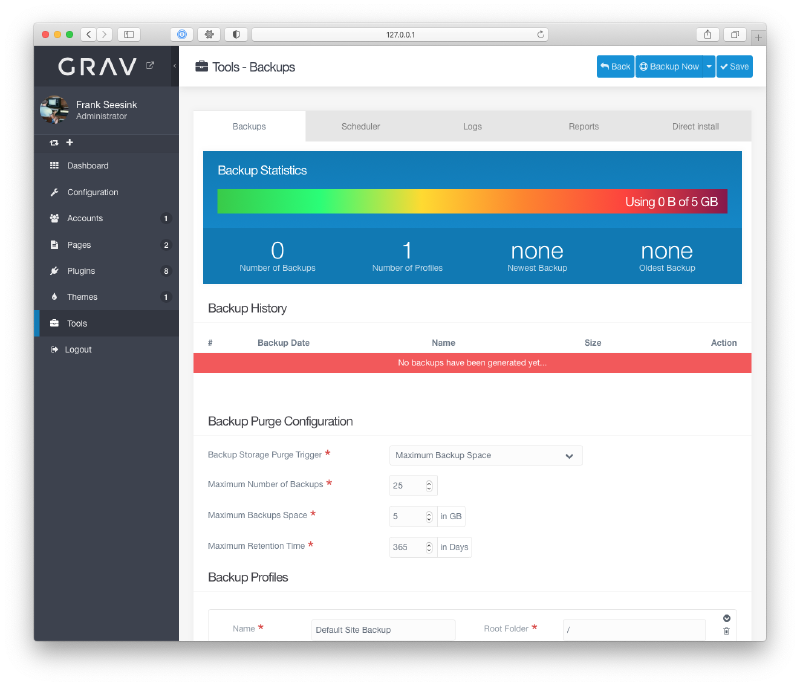
Task: Switch to the Scheduler tab
Action: click(x=360, y=126)
